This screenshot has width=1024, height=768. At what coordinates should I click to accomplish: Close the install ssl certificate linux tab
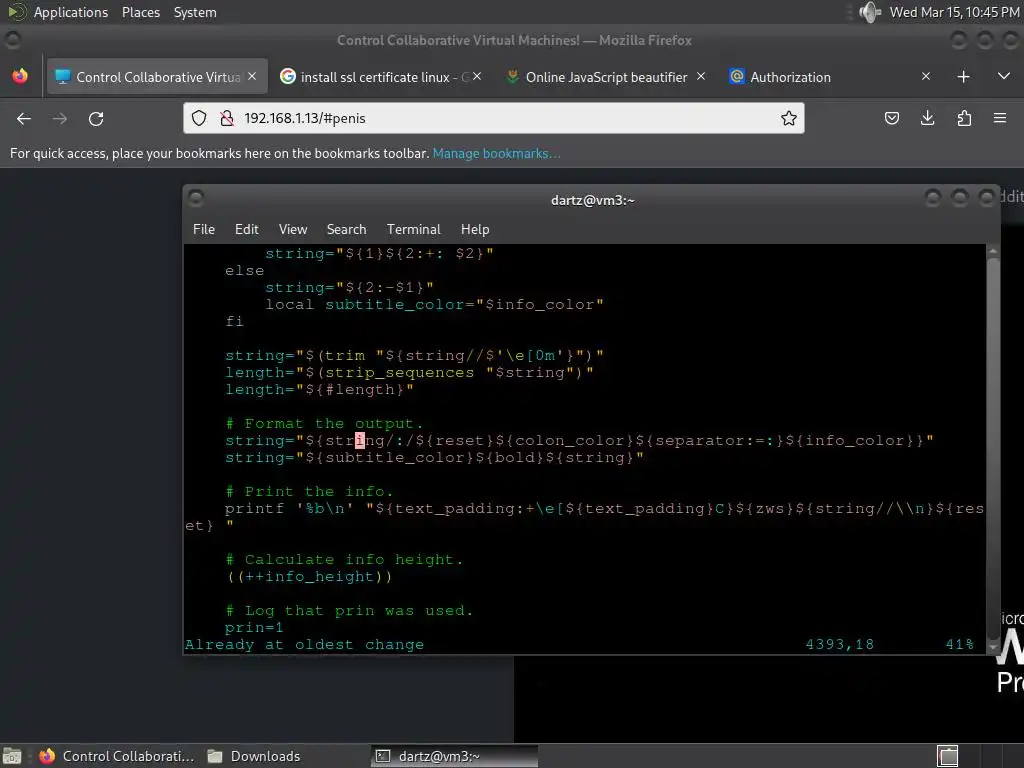point(477,76)
